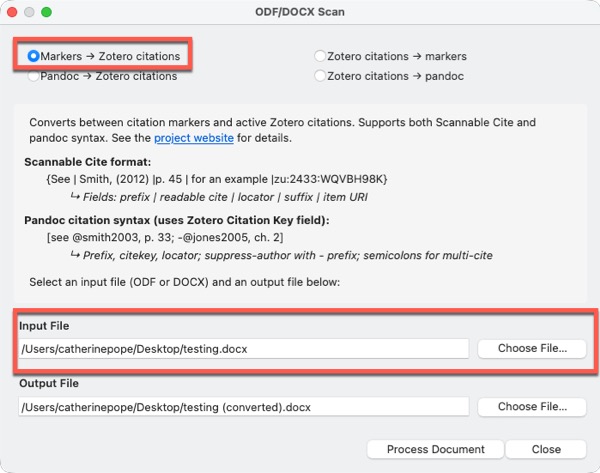
Task: Zoom window with green traffic light
Action: [46, 12]
